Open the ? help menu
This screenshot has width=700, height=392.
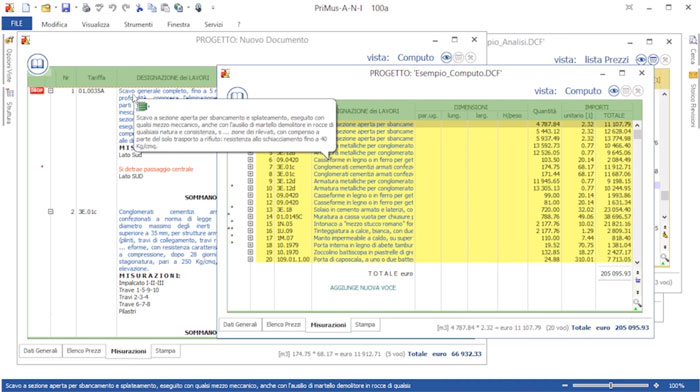238,25
